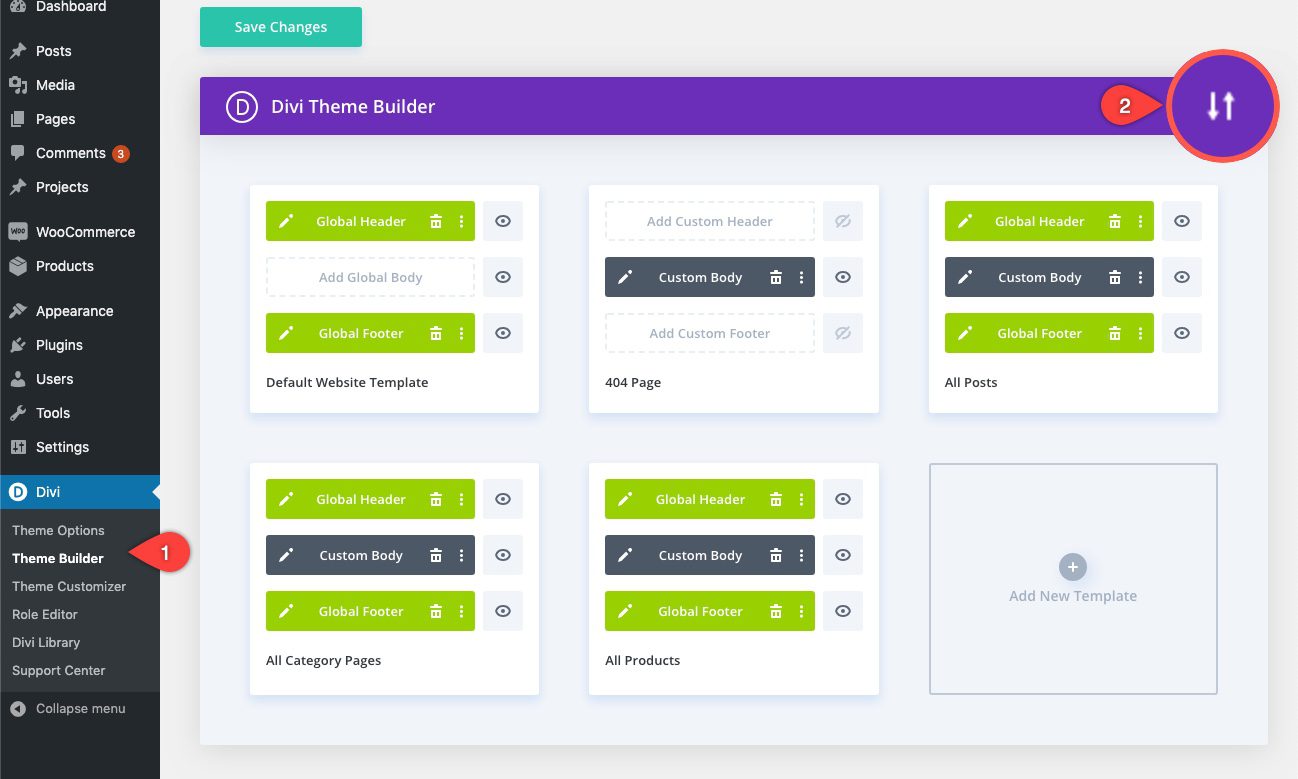Toggle visibility of the 404 Page Custom Body

pyautogui.click(x=842, y=277)
